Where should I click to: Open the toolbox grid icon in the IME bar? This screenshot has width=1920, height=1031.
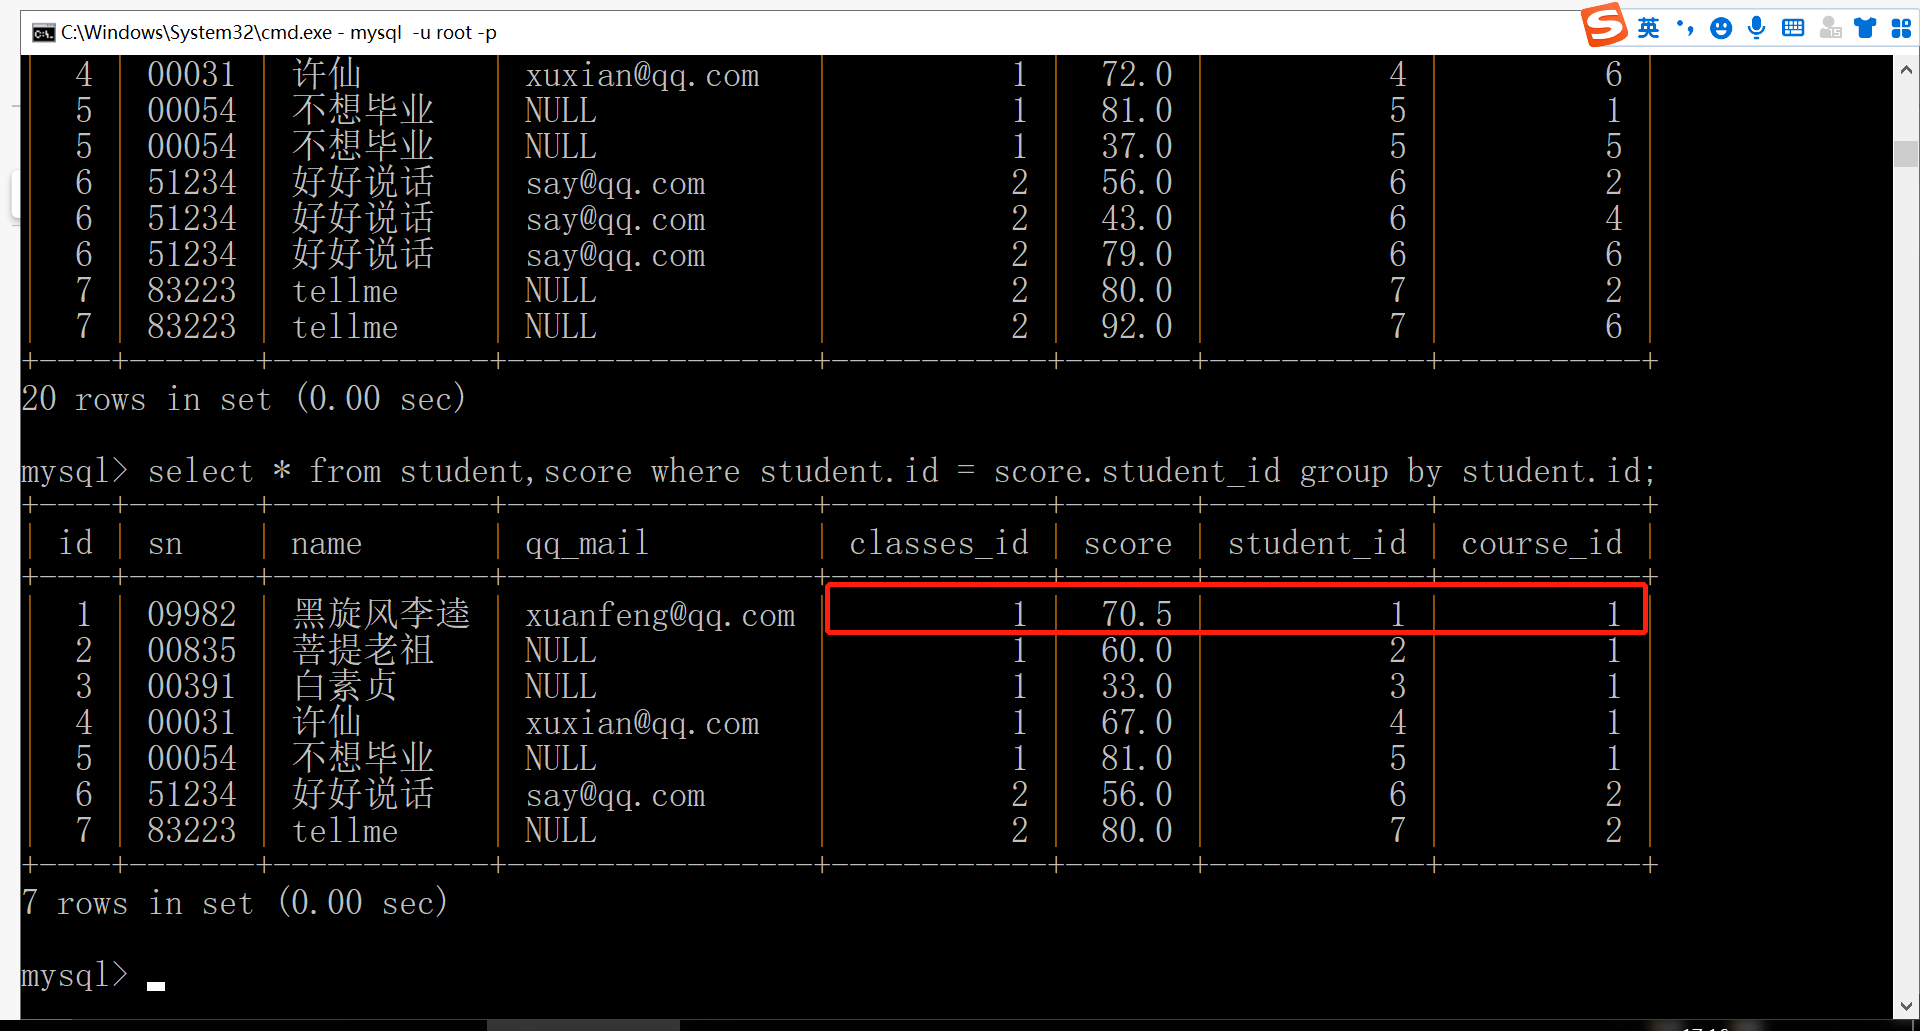[x=1901, y=28]
